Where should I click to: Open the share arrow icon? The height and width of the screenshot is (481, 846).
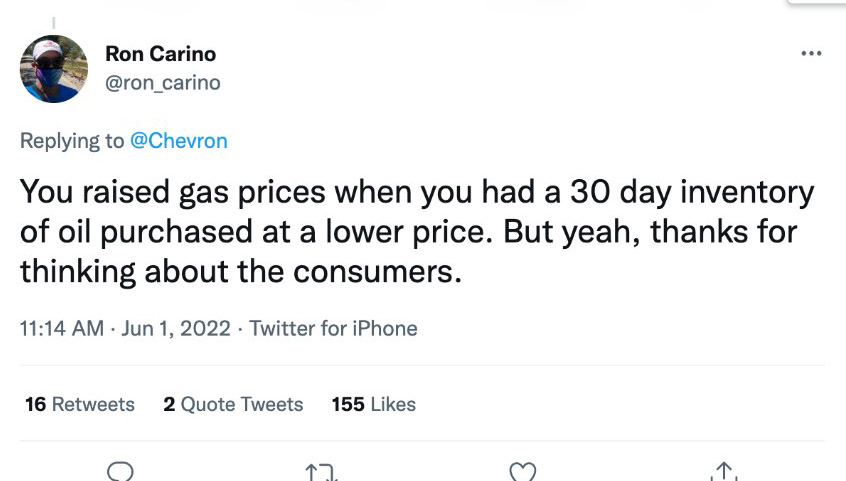point(725,471)
